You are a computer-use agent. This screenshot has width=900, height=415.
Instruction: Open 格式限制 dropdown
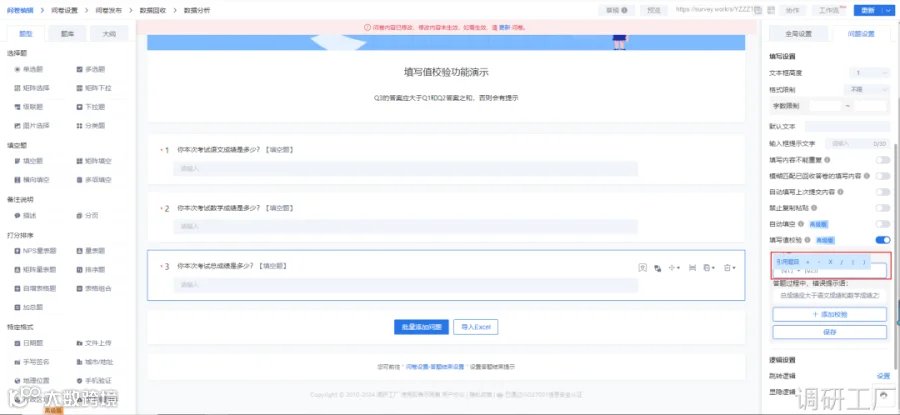coord(866,90)
